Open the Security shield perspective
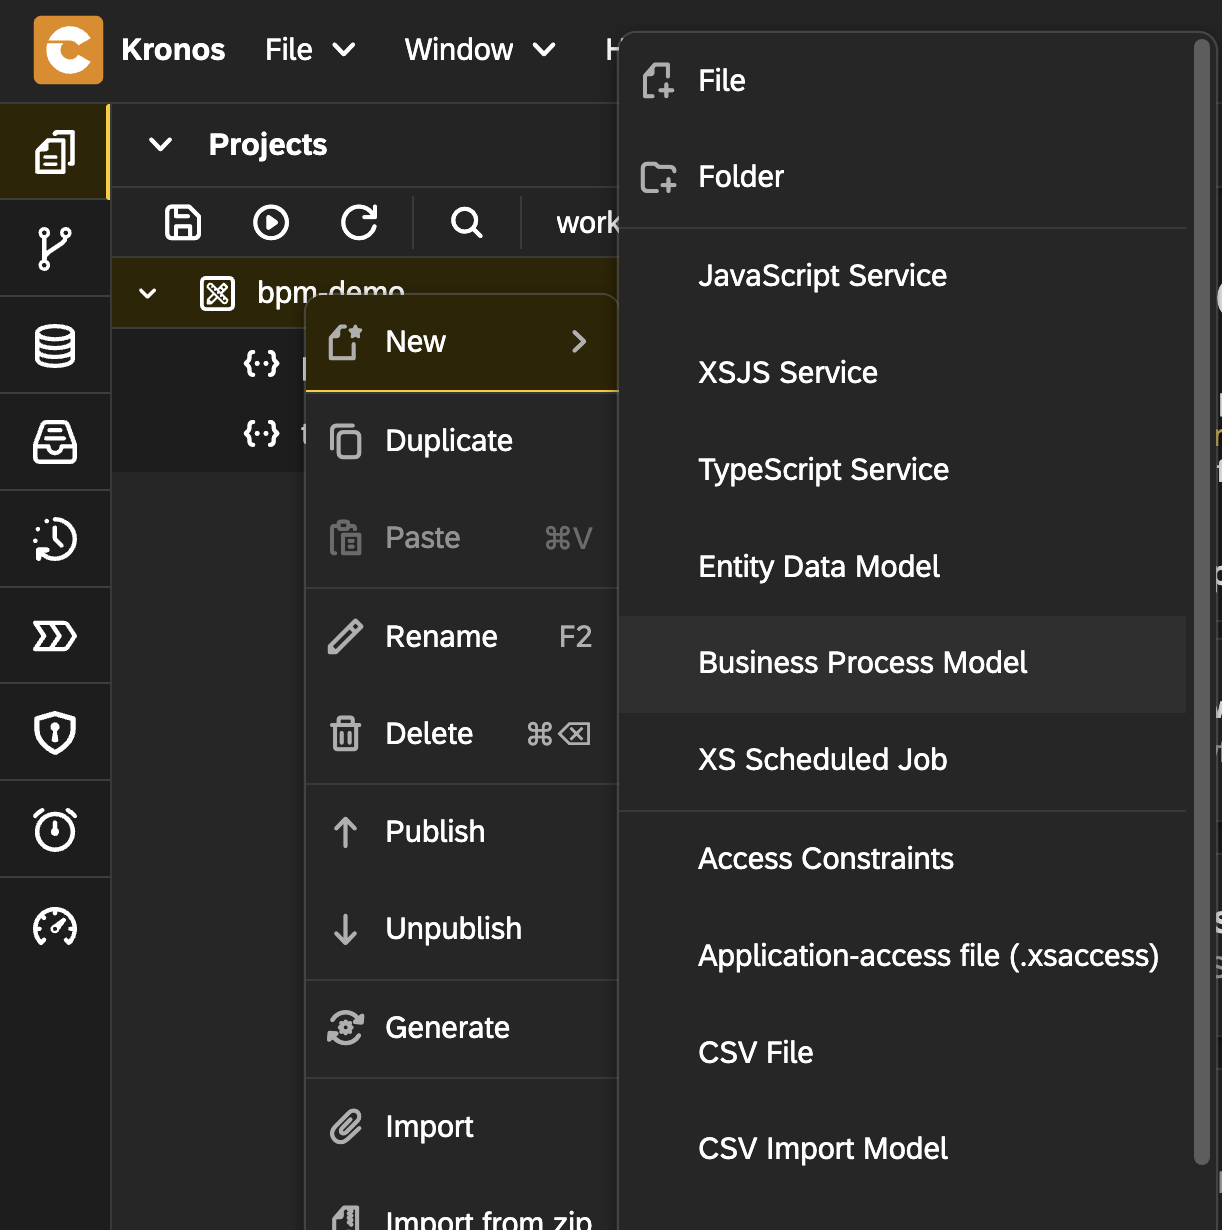The width and height of the screenshot is (1222, 1230). click(54, 732)
